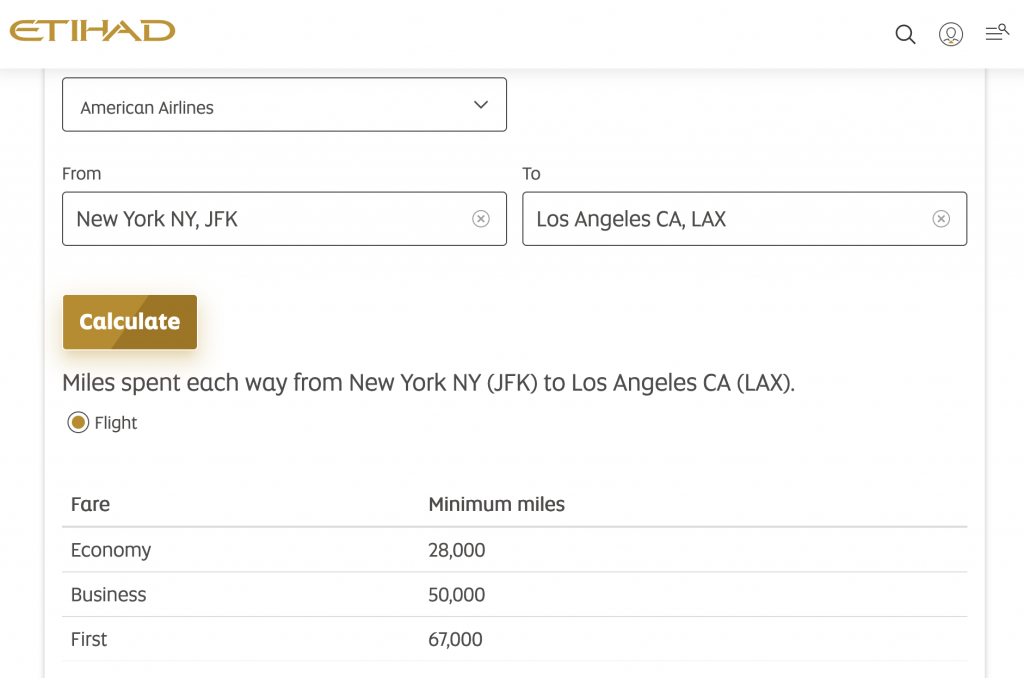Select the Economy fare row
Image resolution: width=1024 pixels, height=678 pixels.
111,550
